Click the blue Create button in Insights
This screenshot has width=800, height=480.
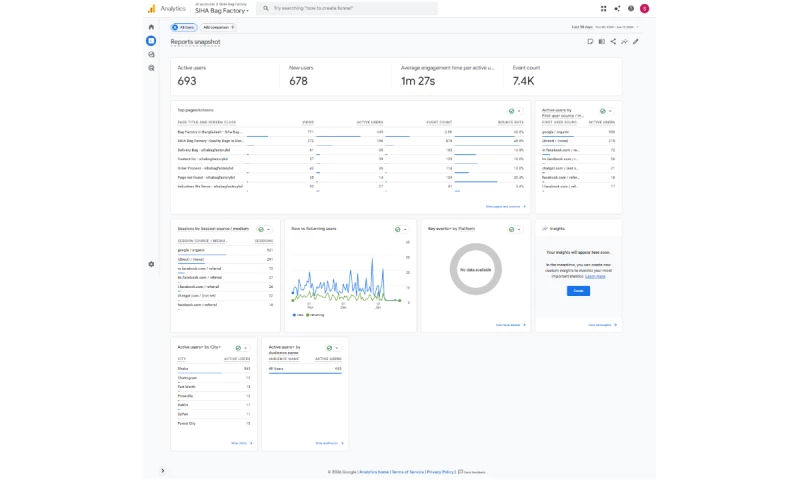coord(577,290)
